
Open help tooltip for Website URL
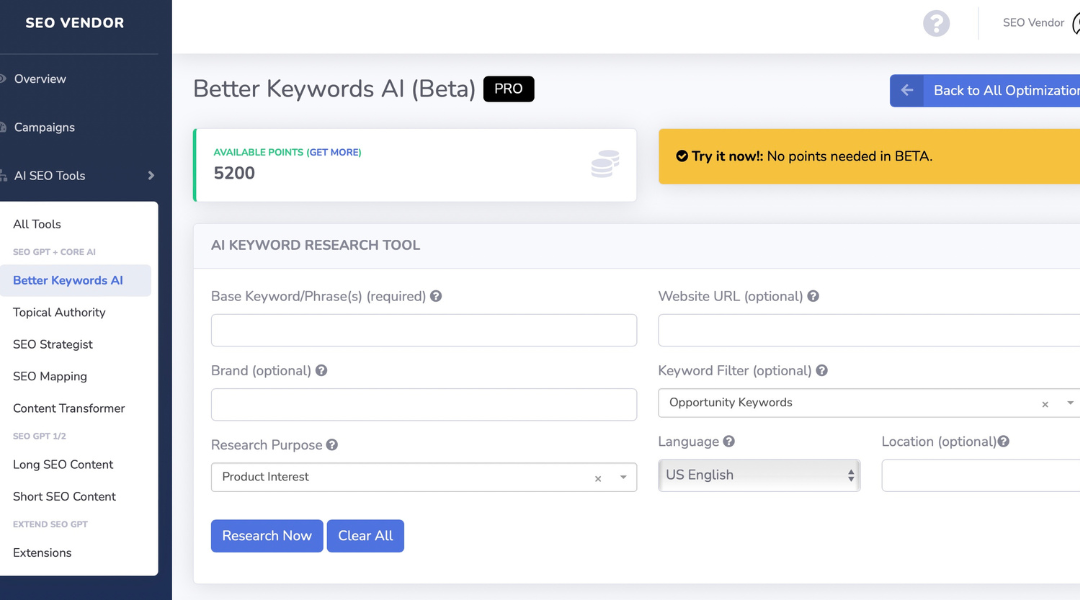click(813, 296)
